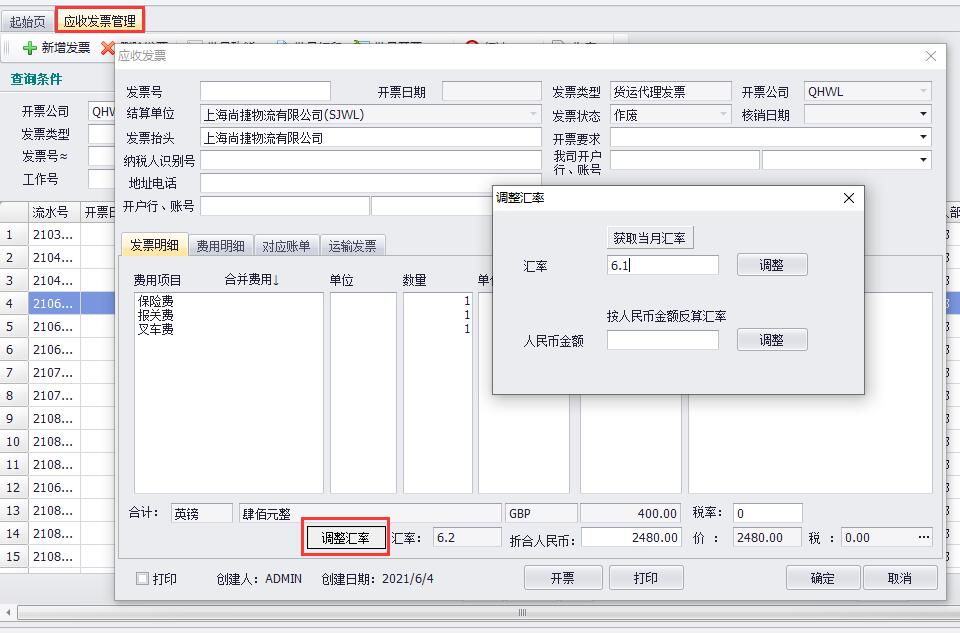Open the 对应账单 tab
Screen dimensions: 960x633
coord(286,246)
